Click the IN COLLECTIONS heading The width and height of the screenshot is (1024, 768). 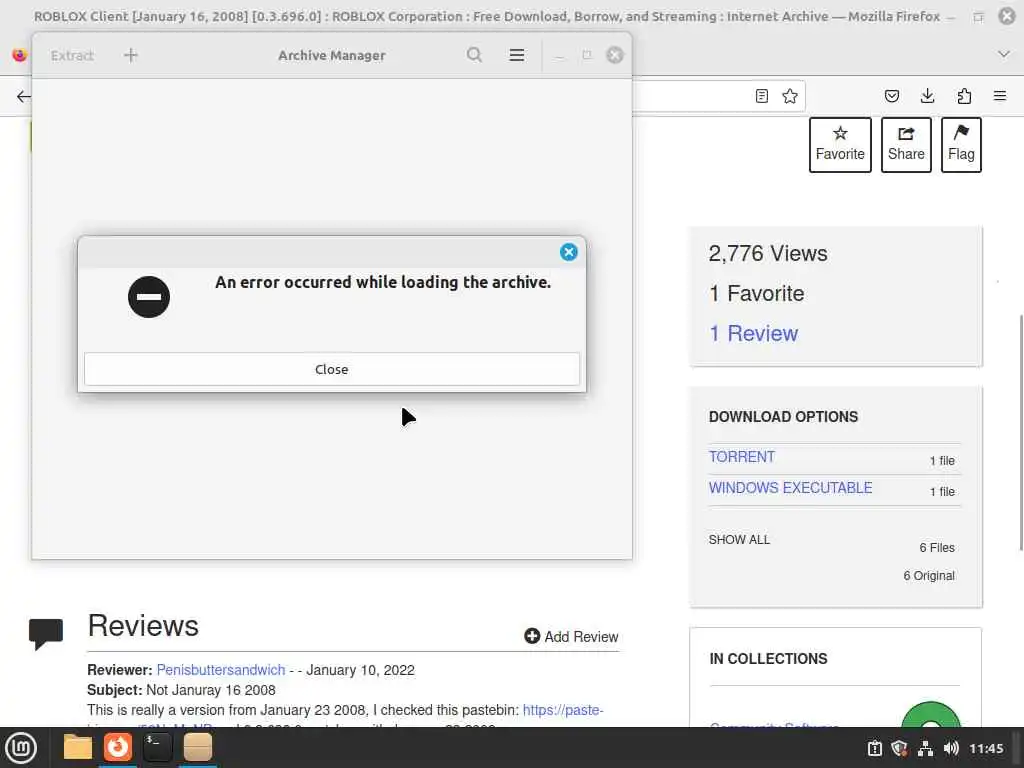pos(768,659)
